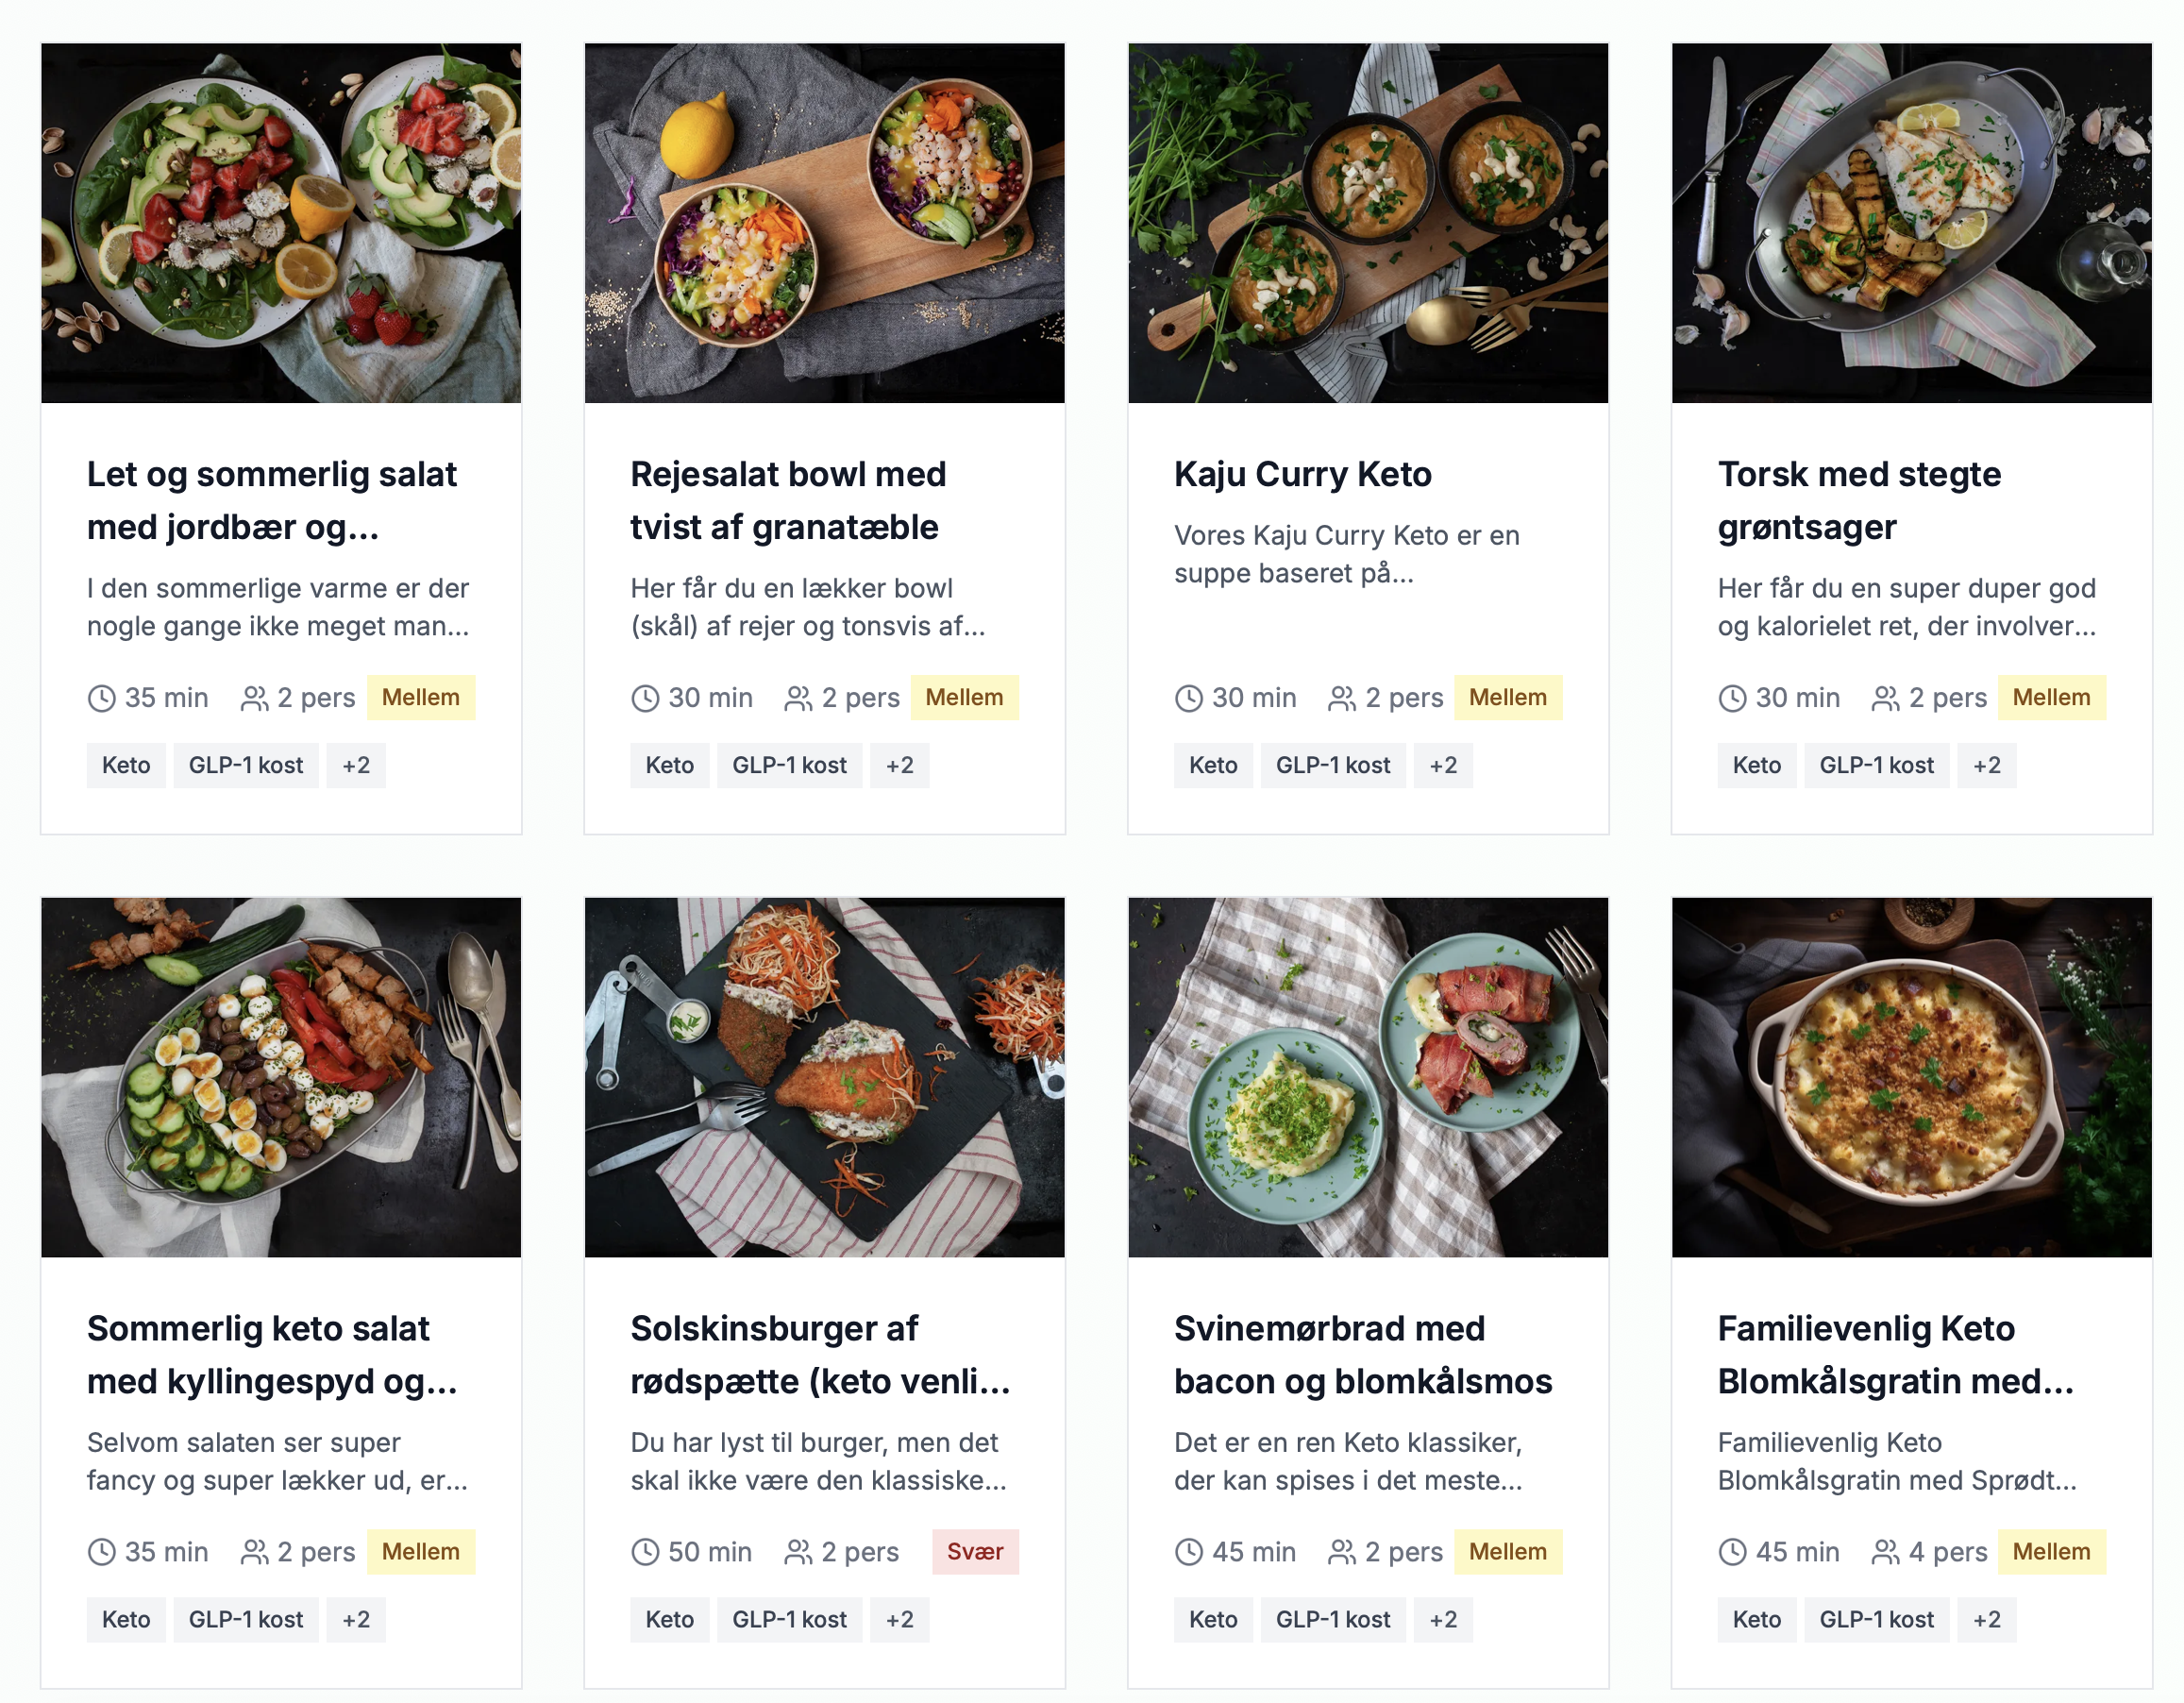2184x1703 pixels.
Task: Click clock icon on Torsk med stegte grøntsager
Action: point(1732,698)
